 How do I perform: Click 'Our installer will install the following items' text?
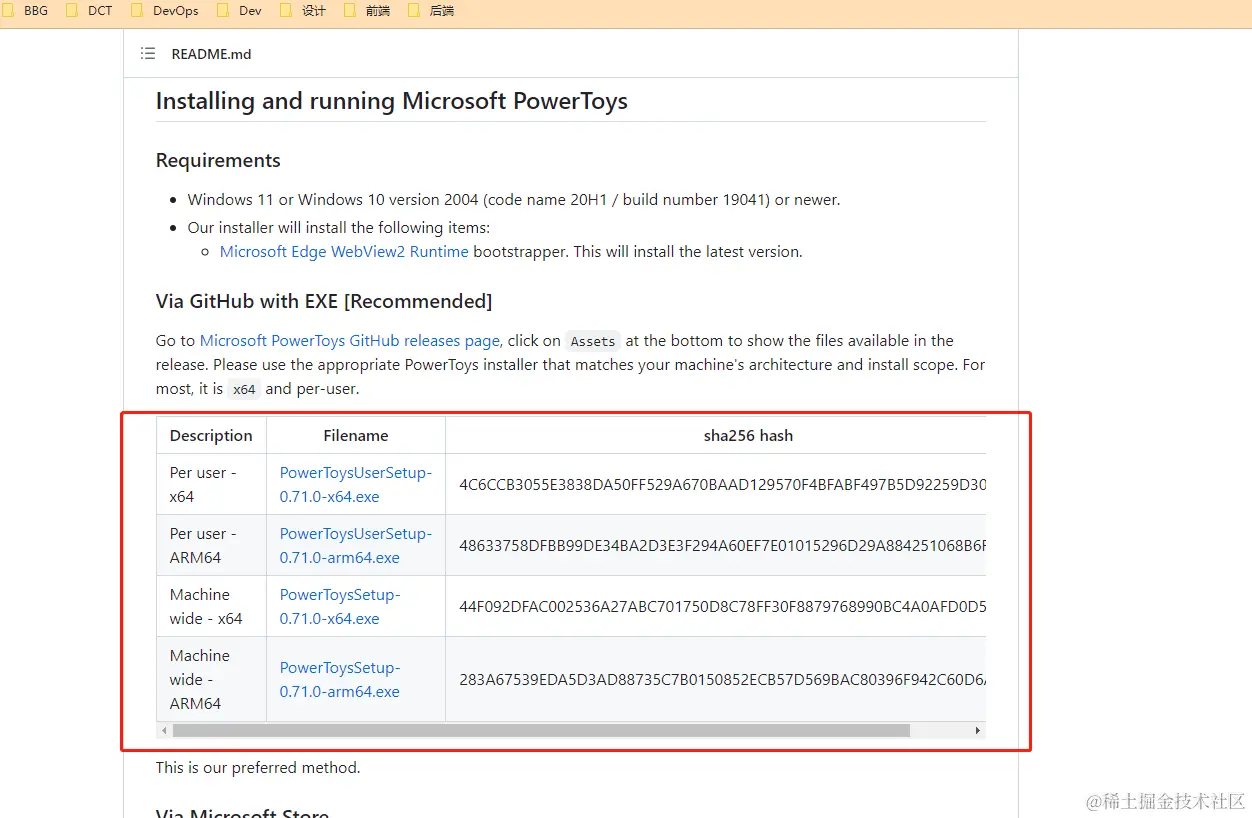[x=339, y=228]
